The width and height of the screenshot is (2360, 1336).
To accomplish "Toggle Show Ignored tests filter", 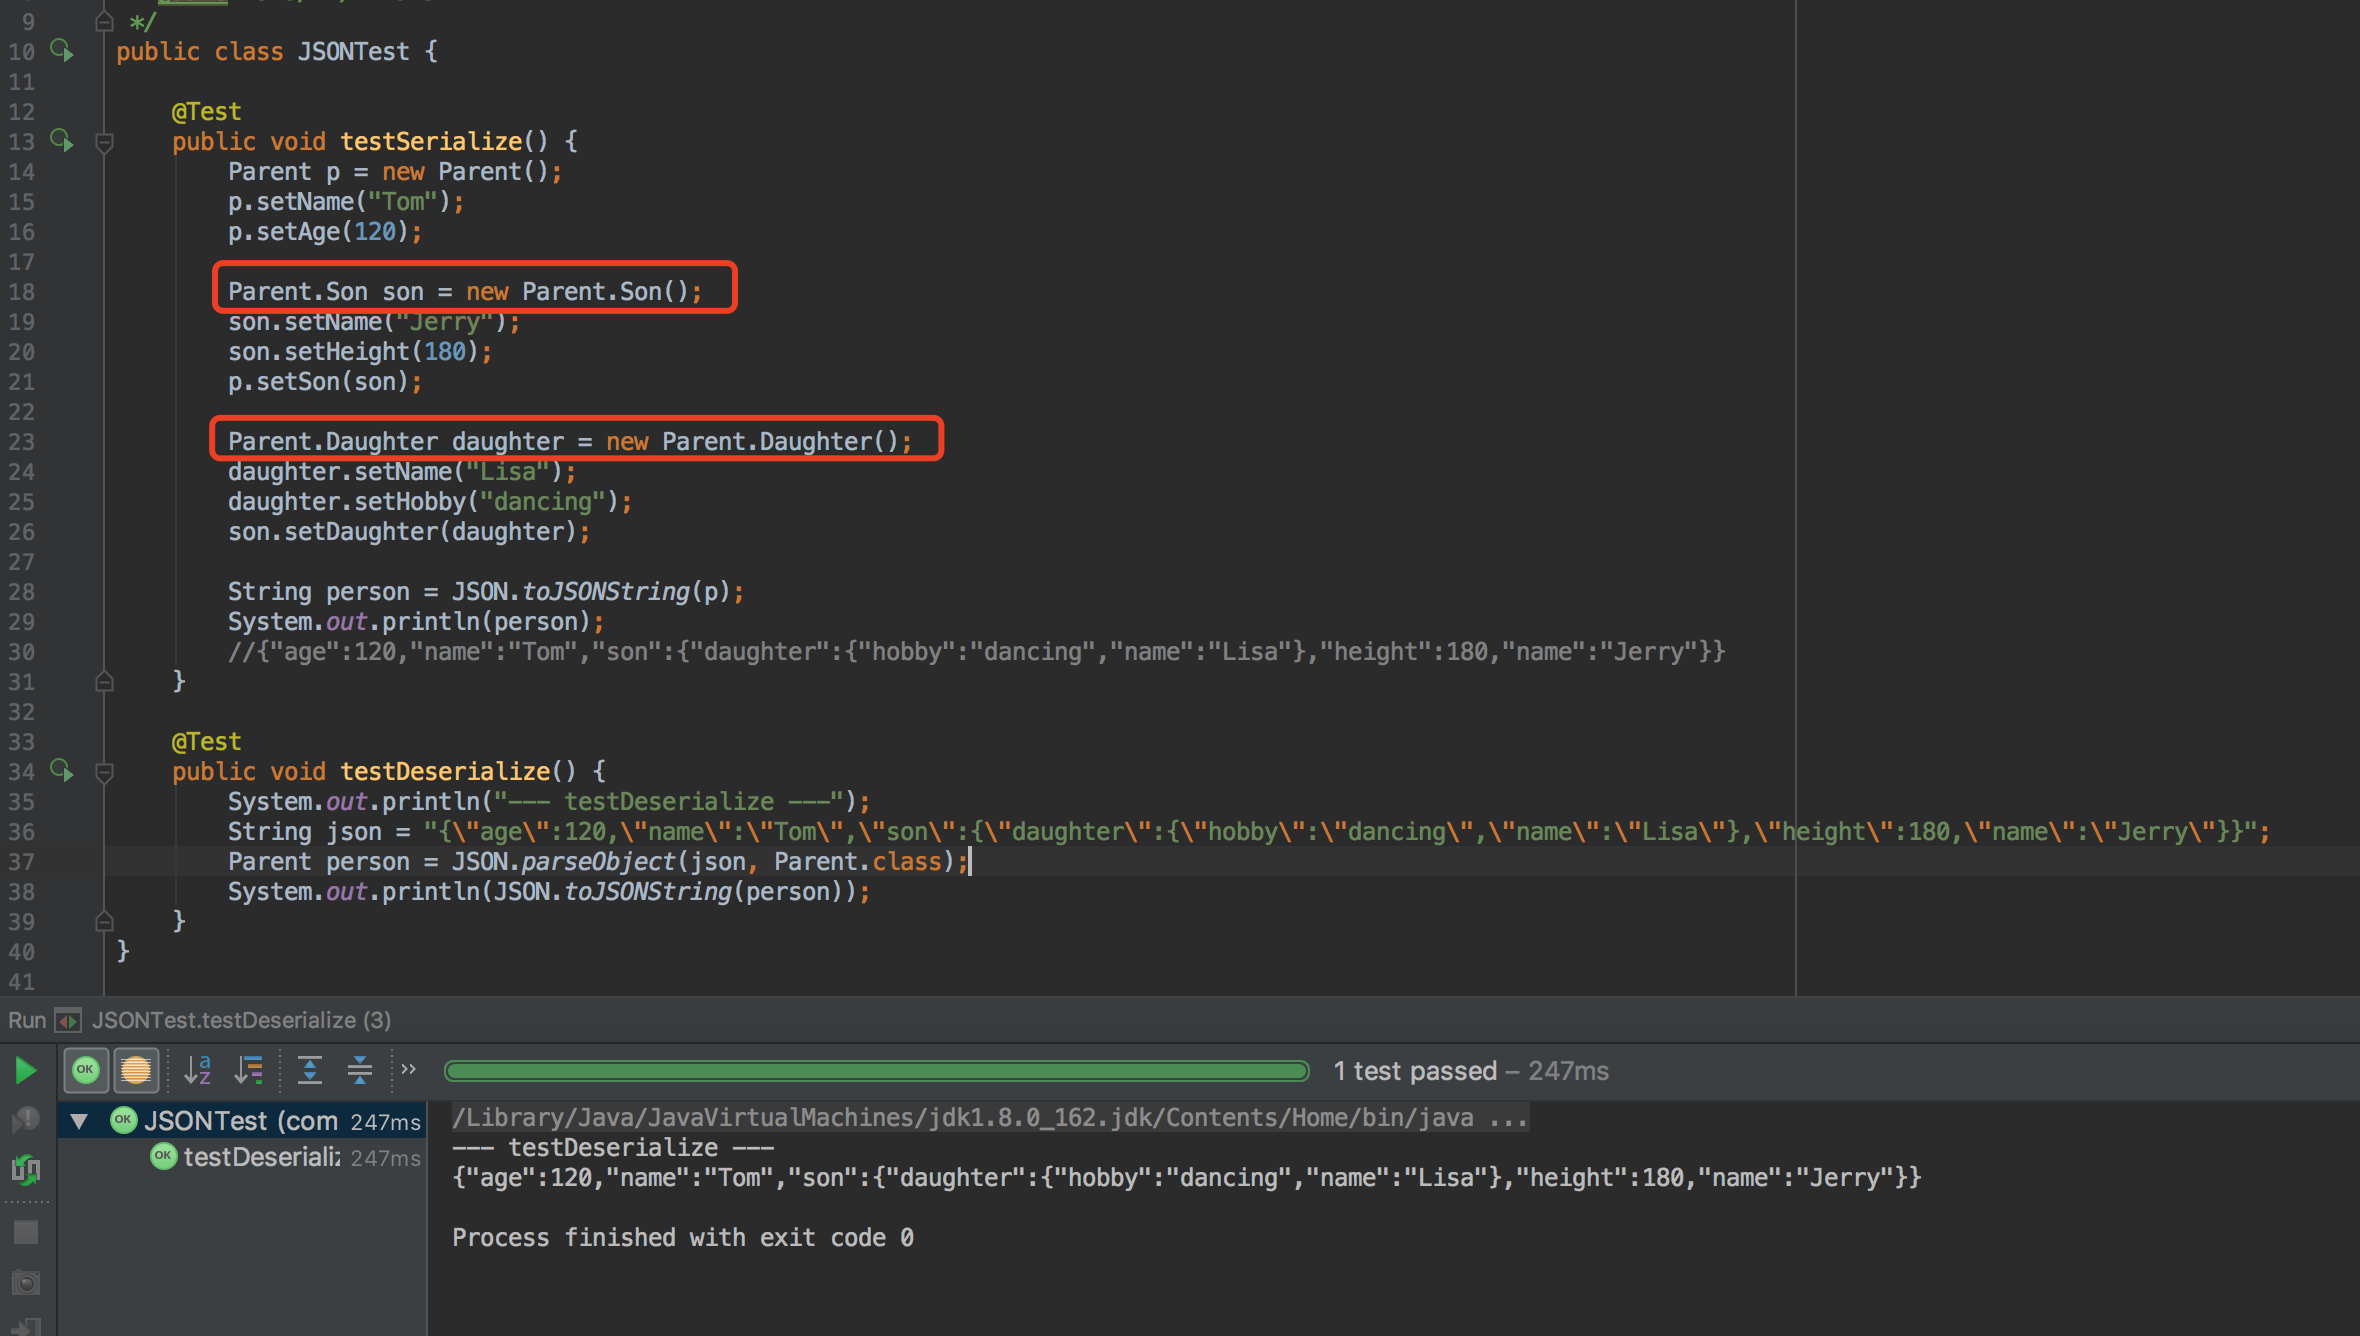I will pos(136,1070).
